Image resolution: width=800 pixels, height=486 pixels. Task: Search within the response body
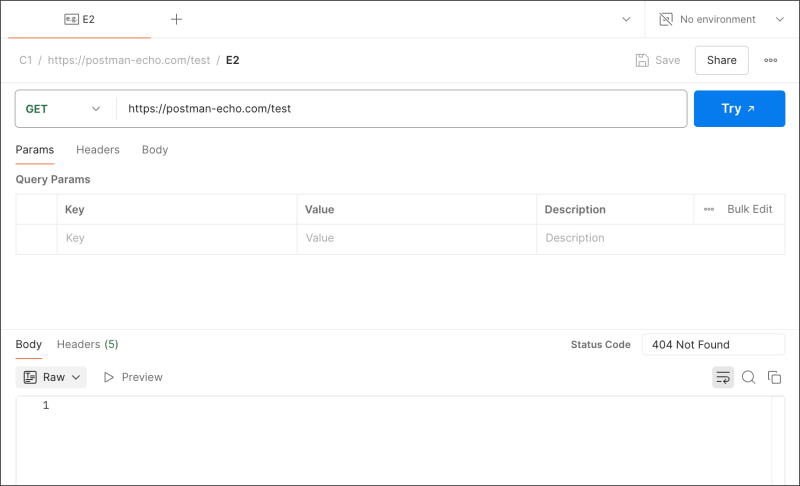[x=748, y=377]
